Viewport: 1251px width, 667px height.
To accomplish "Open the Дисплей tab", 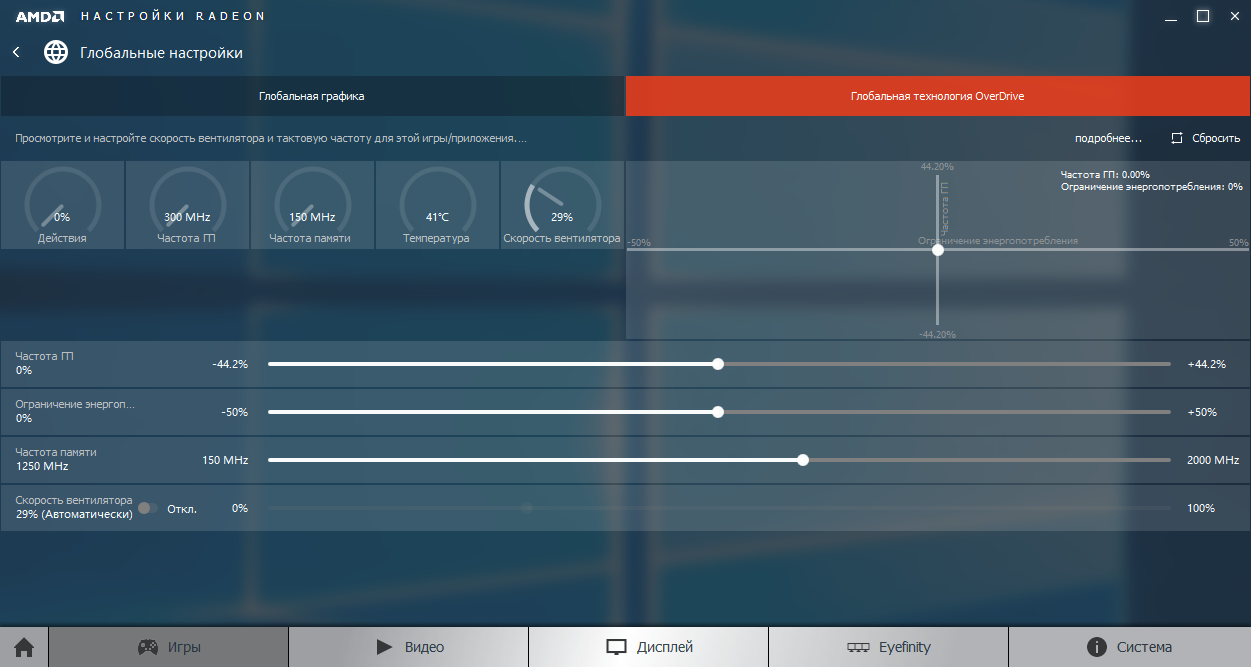I will 649,647.
